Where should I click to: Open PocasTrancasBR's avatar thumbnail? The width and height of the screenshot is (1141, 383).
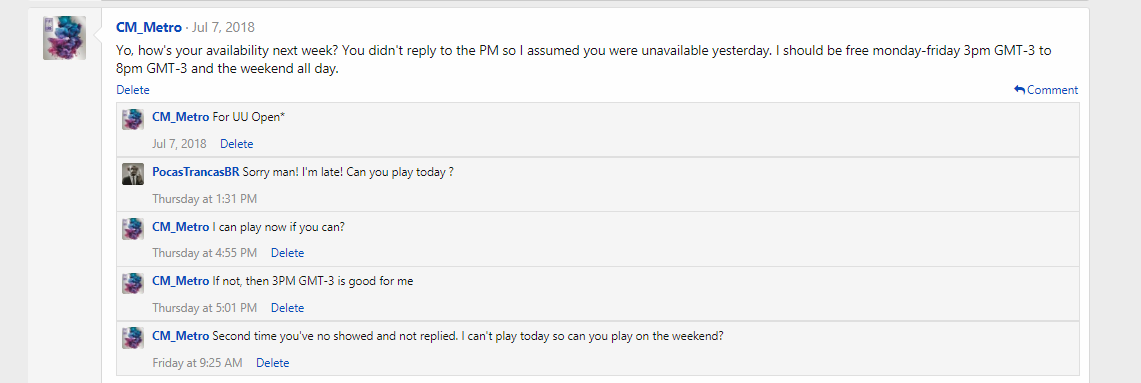click(x=132, y=174)
